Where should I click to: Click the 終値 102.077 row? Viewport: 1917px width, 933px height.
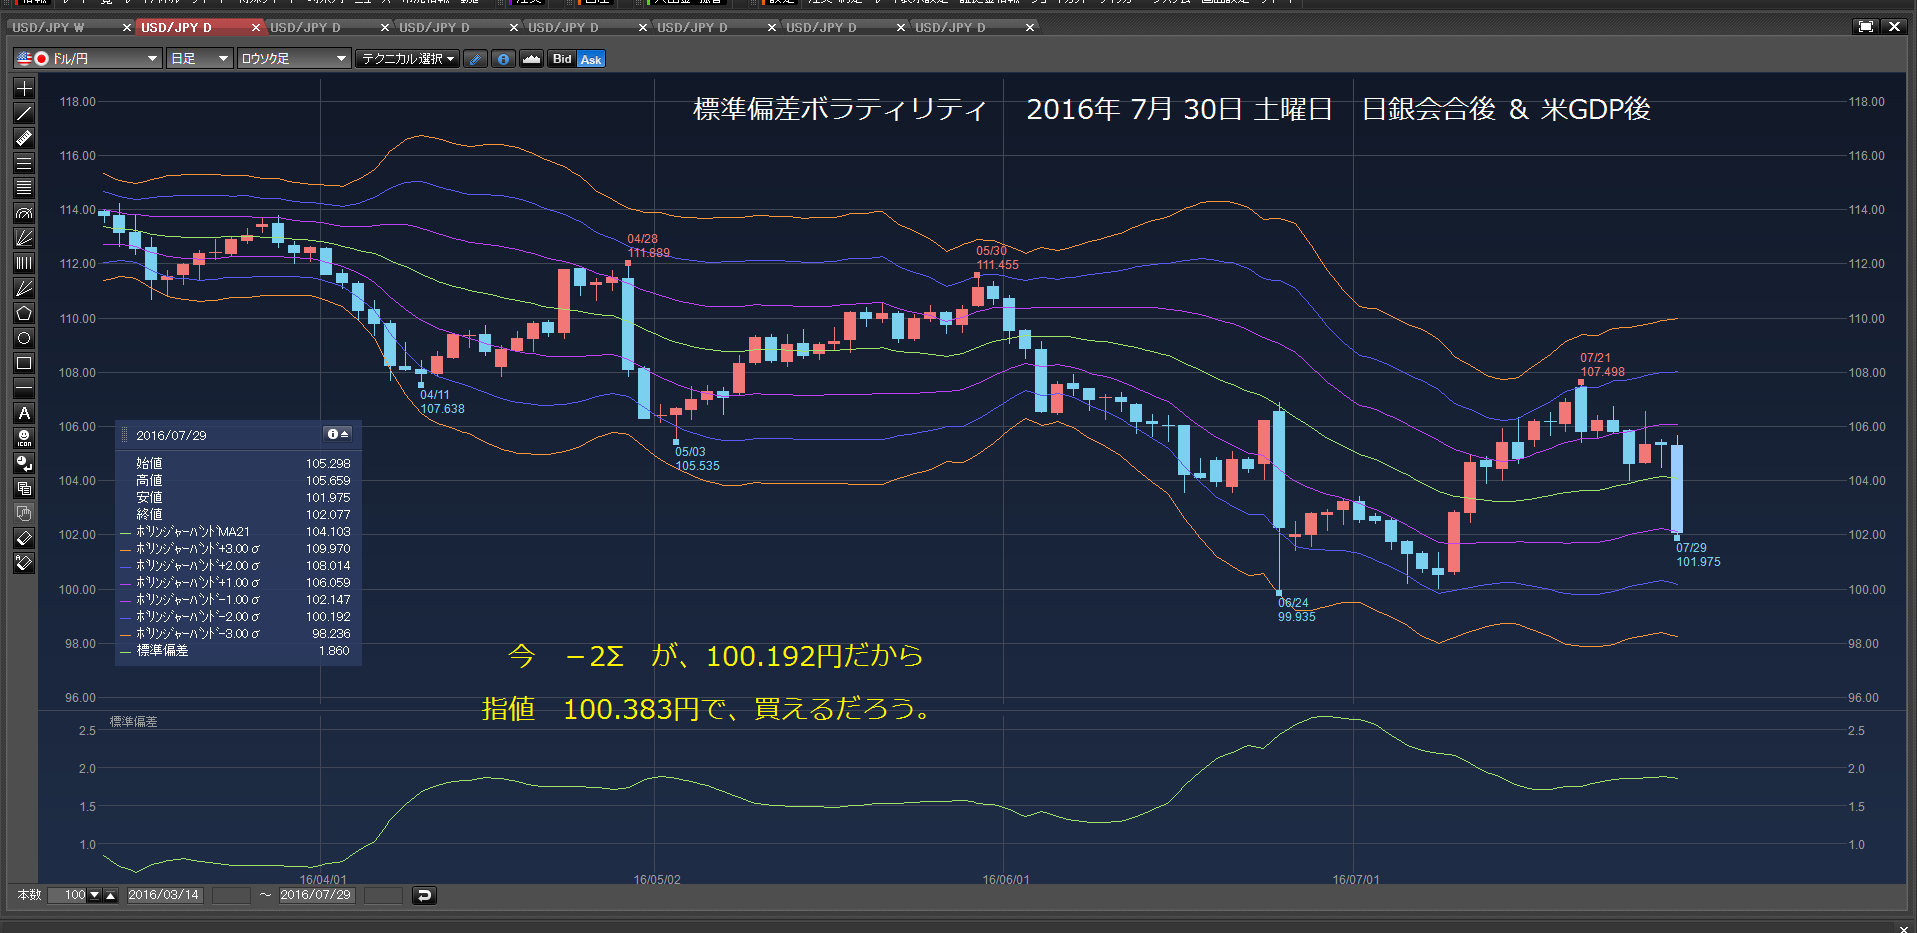tap(238, 514)
